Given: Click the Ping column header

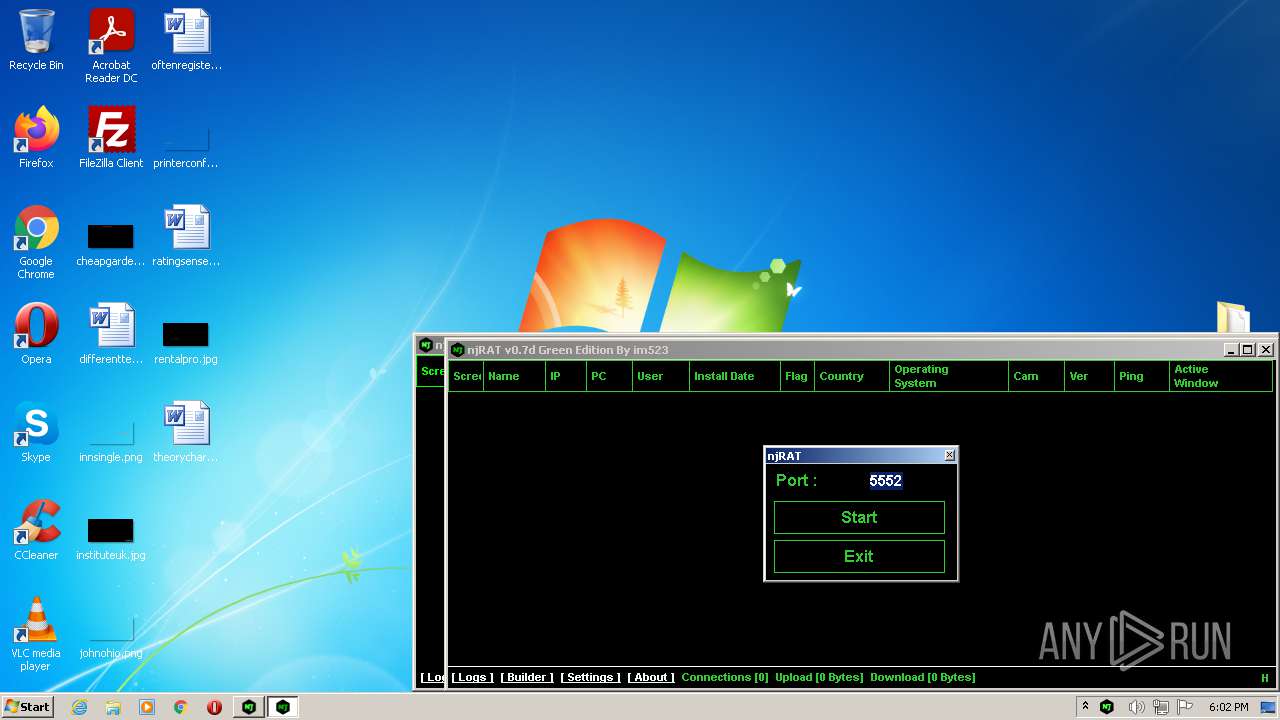Looking at the screenshot, I should point(1142,376).
